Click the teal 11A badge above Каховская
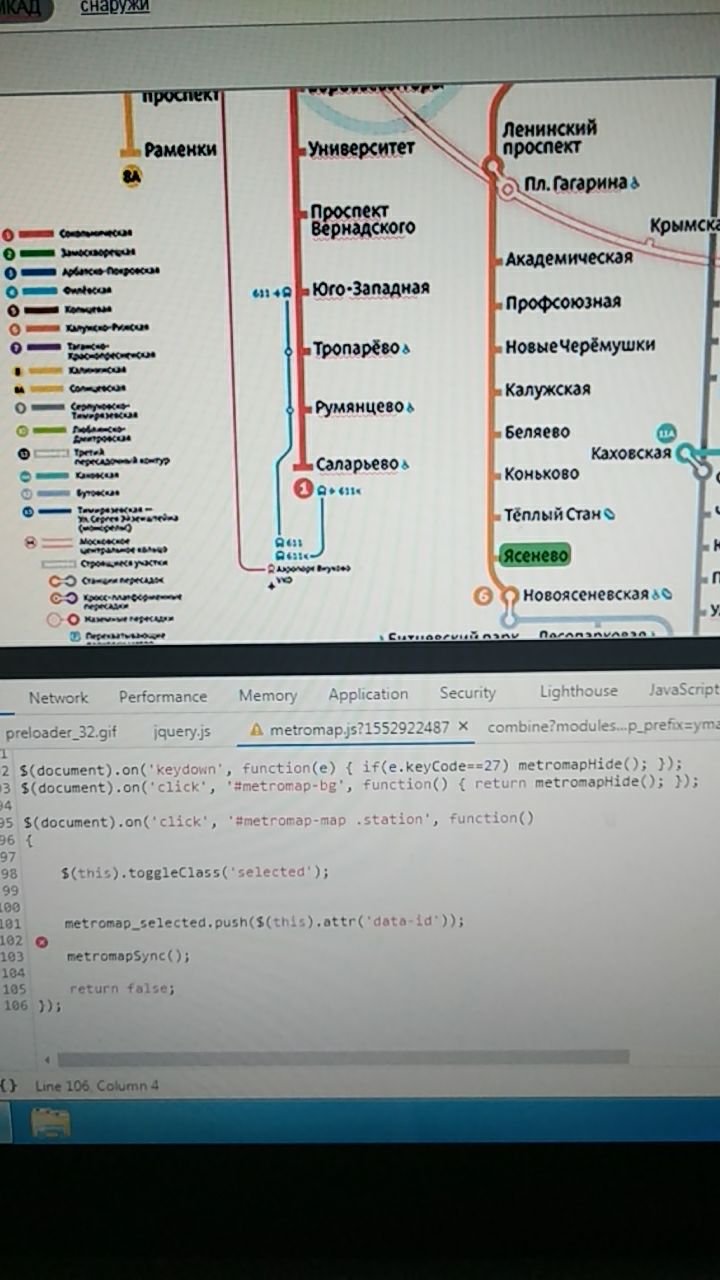Image resolution: width=720 pixels, height=1280 pixels. [x=666, y=433]
